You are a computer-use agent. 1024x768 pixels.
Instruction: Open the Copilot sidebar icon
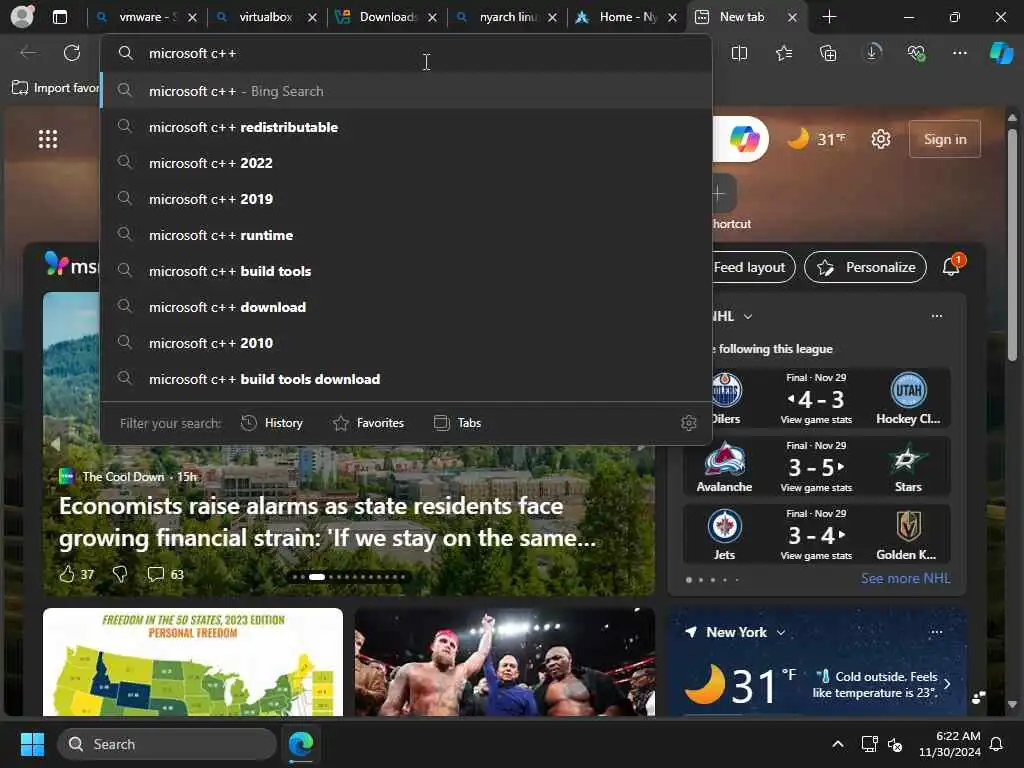click(1002, 53)
